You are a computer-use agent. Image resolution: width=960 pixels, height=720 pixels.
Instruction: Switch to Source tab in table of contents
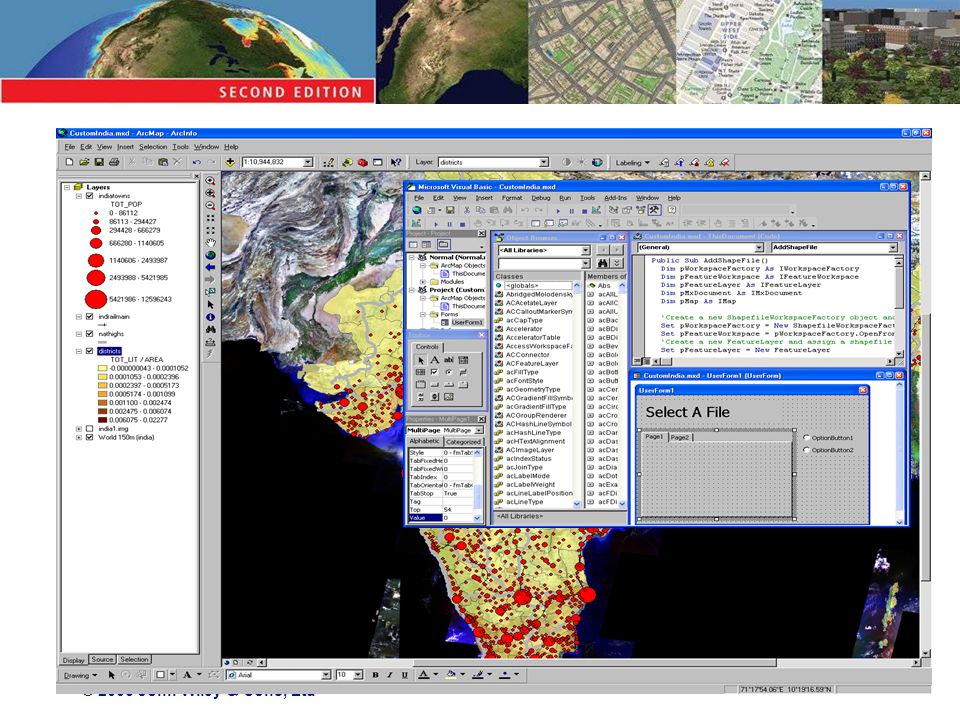102,659
